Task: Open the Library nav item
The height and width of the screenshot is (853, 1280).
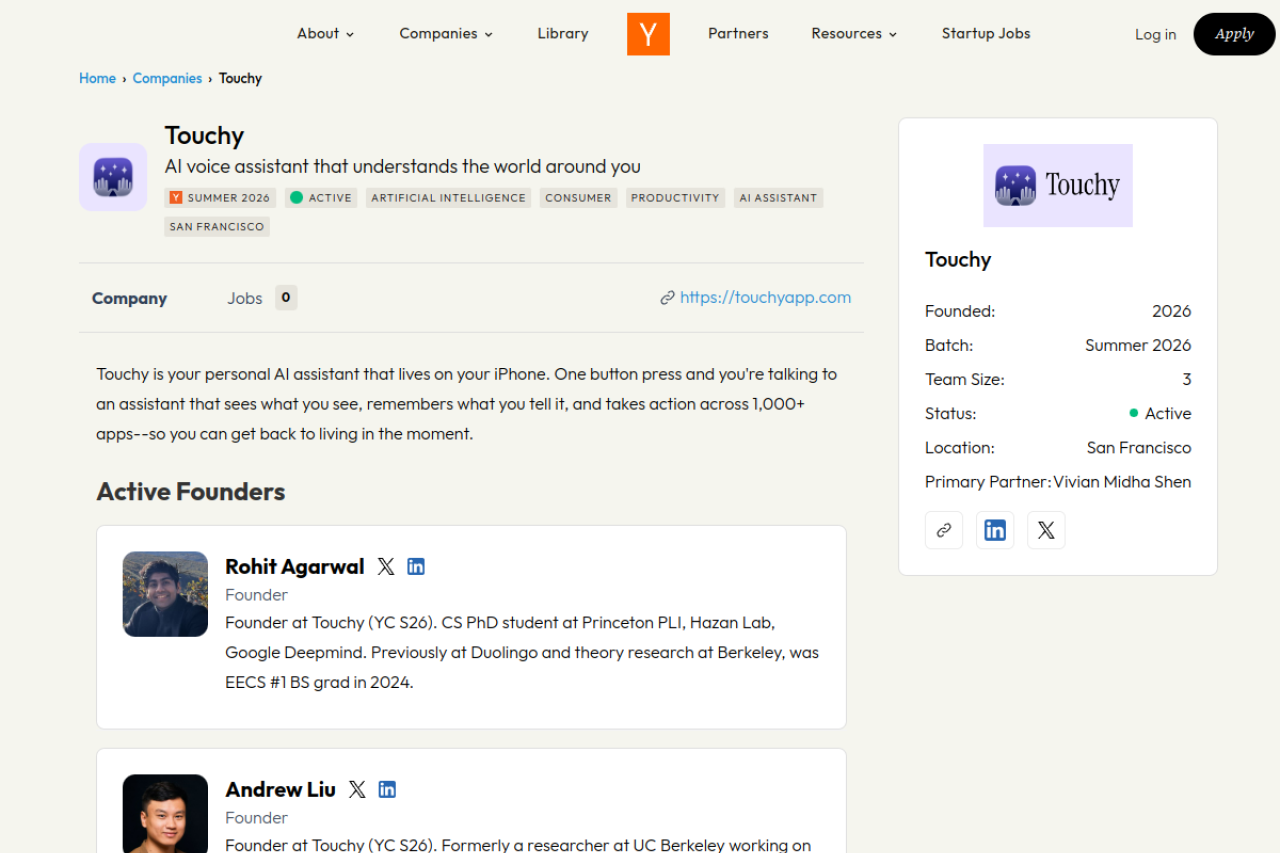Action: coord(563,34)
